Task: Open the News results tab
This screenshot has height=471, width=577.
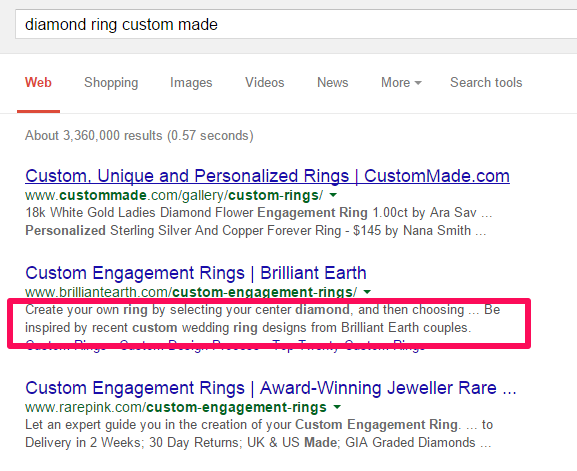Action: click(x=333, y=82)
